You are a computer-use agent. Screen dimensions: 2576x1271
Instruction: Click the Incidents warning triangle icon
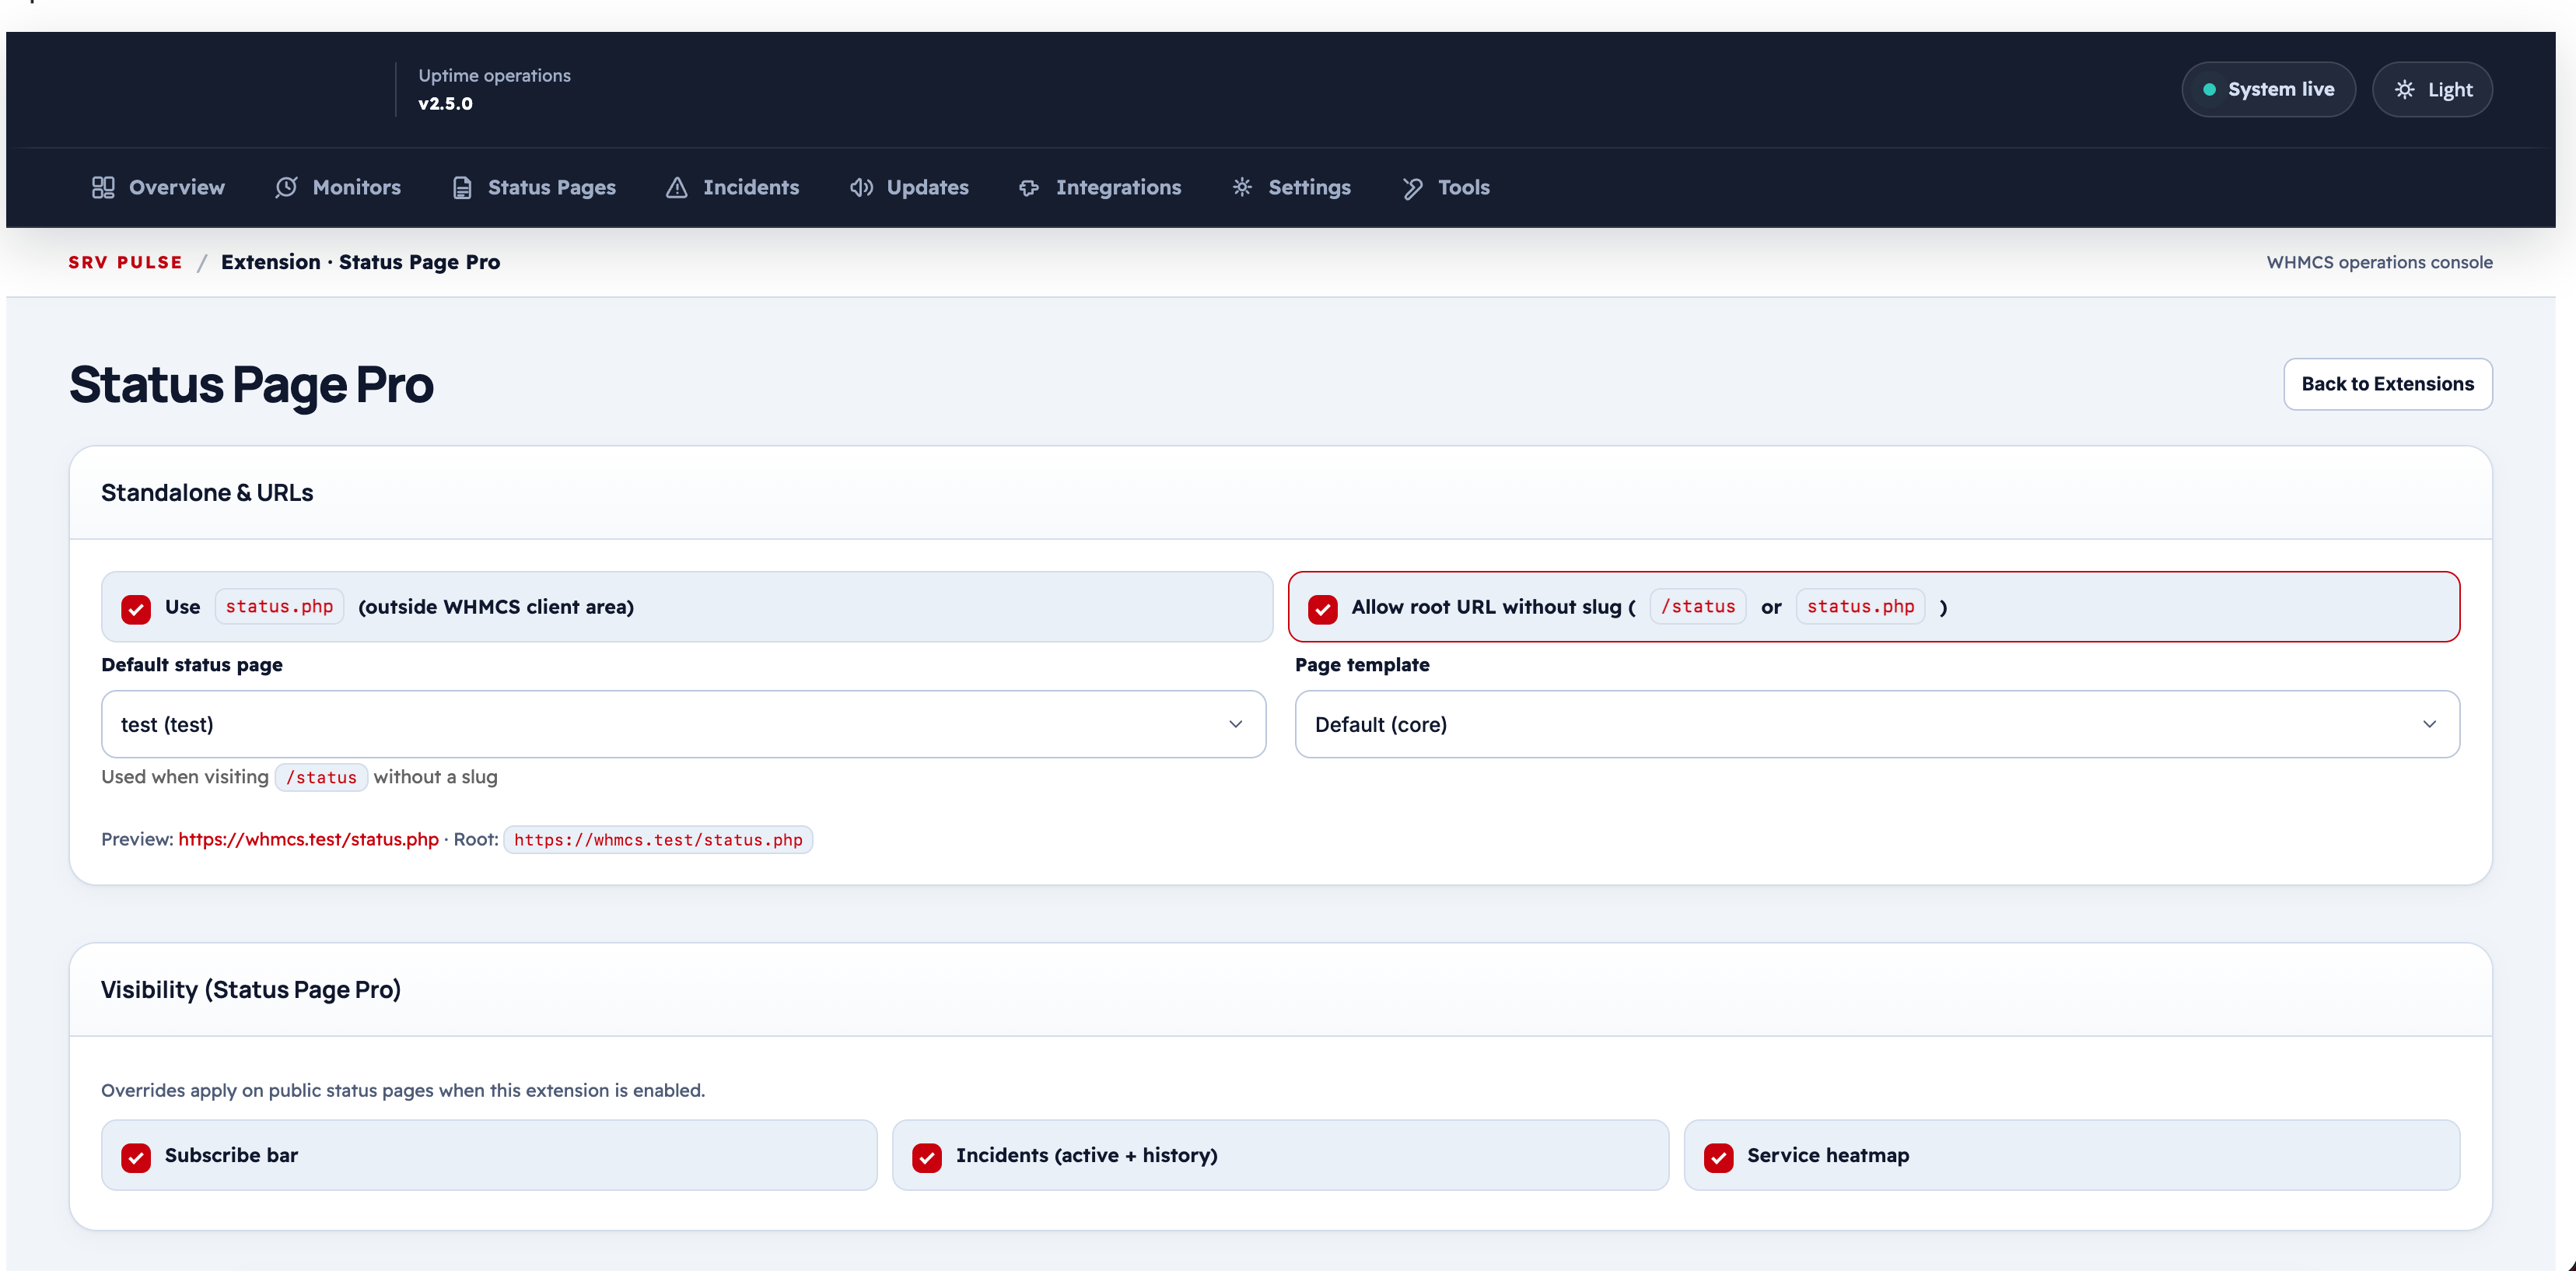(x=677, y=187)
